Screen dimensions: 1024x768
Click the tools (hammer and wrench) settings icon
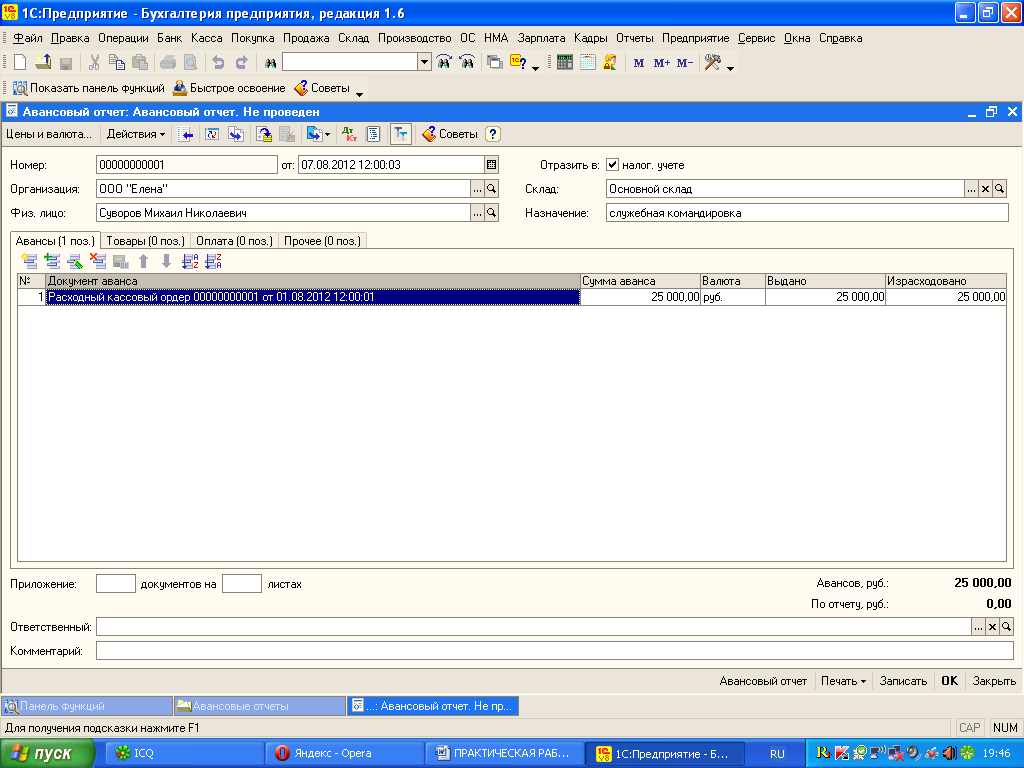(712, 62)
